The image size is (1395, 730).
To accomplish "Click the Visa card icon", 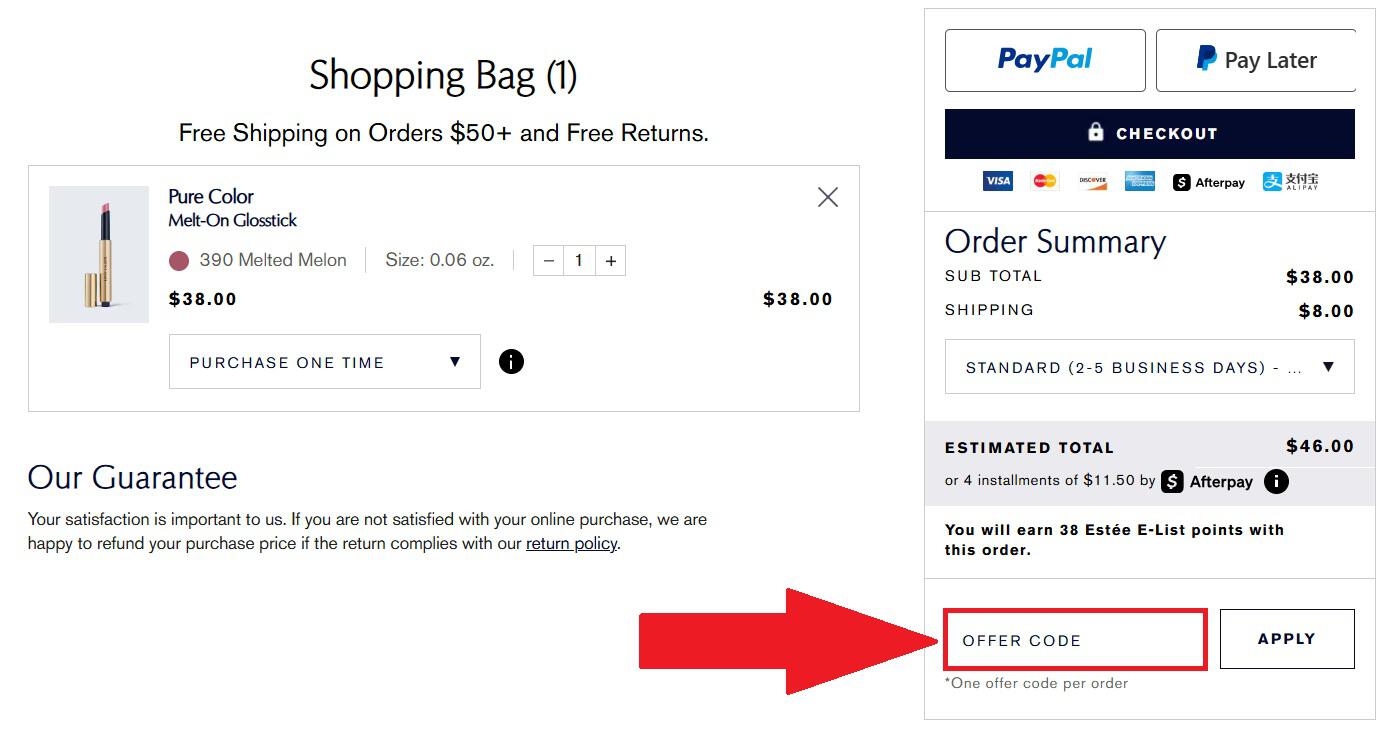I will point(997,181).
